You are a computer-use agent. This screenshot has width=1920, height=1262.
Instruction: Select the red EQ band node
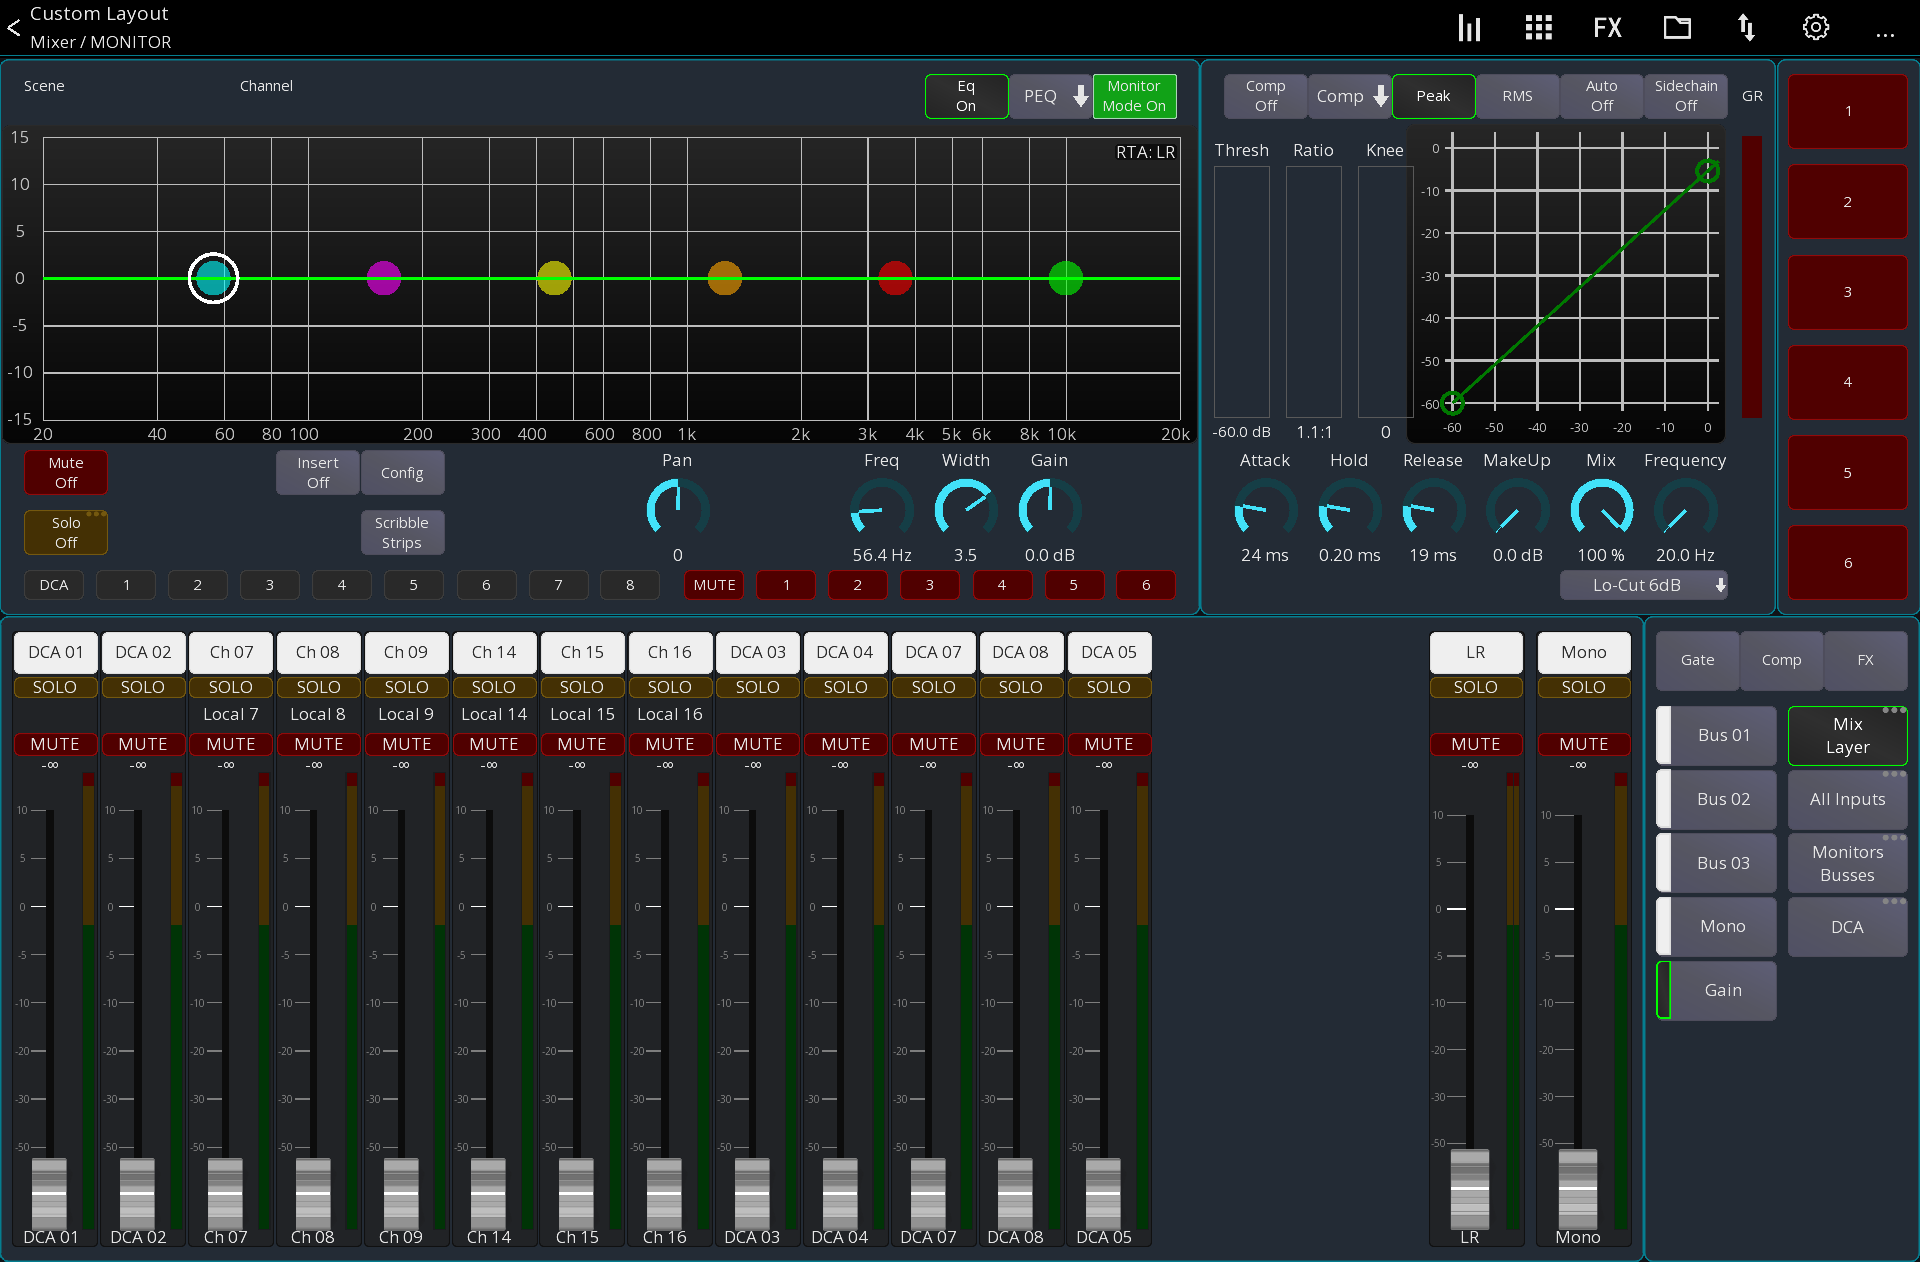[895, 278]
